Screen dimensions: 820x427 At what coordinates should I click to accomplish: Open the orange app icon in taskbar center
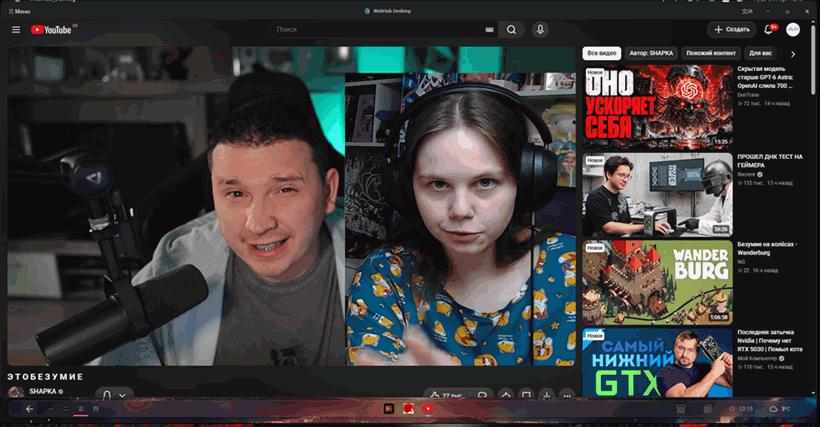(389, 409)
